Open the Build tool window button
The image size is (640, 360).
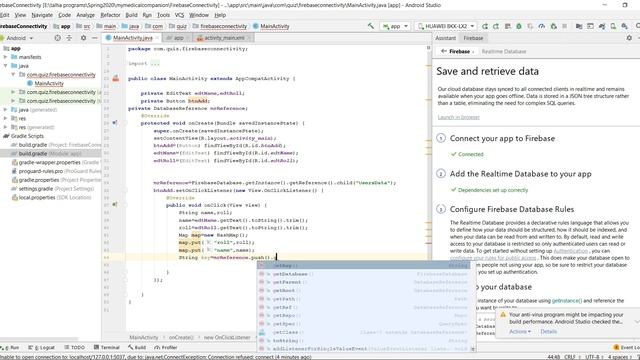pos(137,347)
